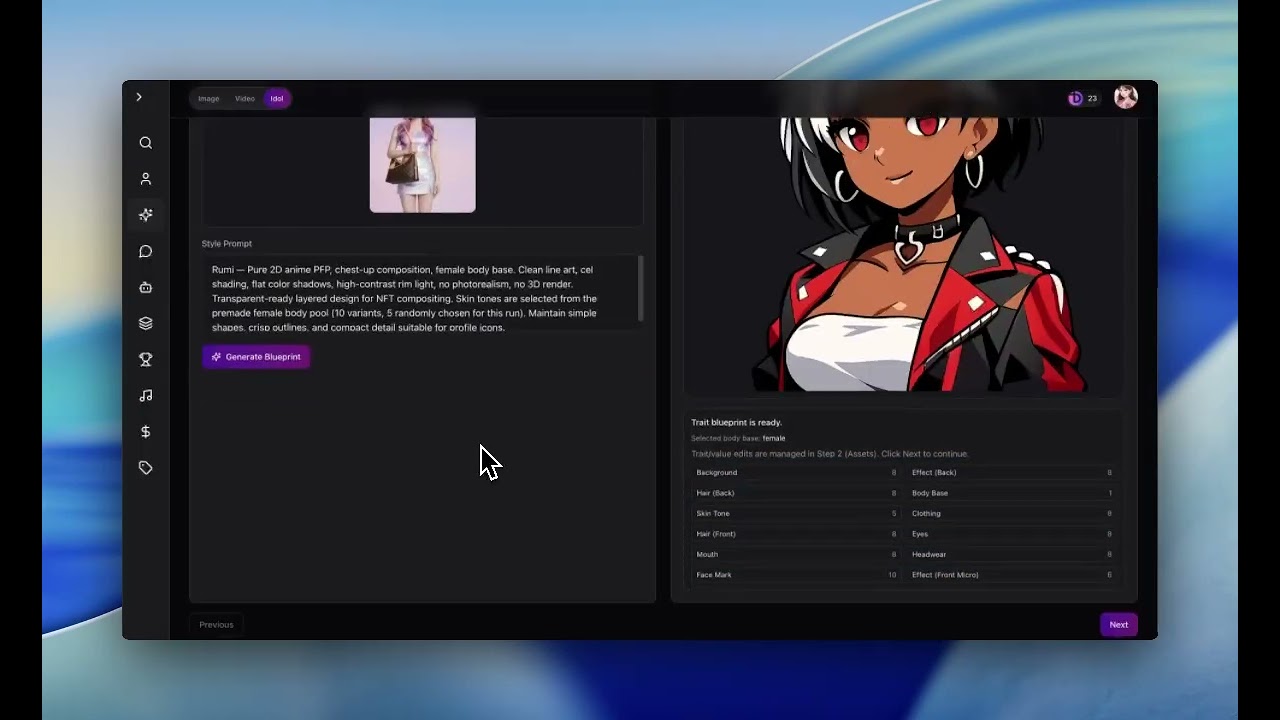Expand the sidebar with the chevron arrow
The width and height of the screenshot is (1280, 720).
click(139, 97)
